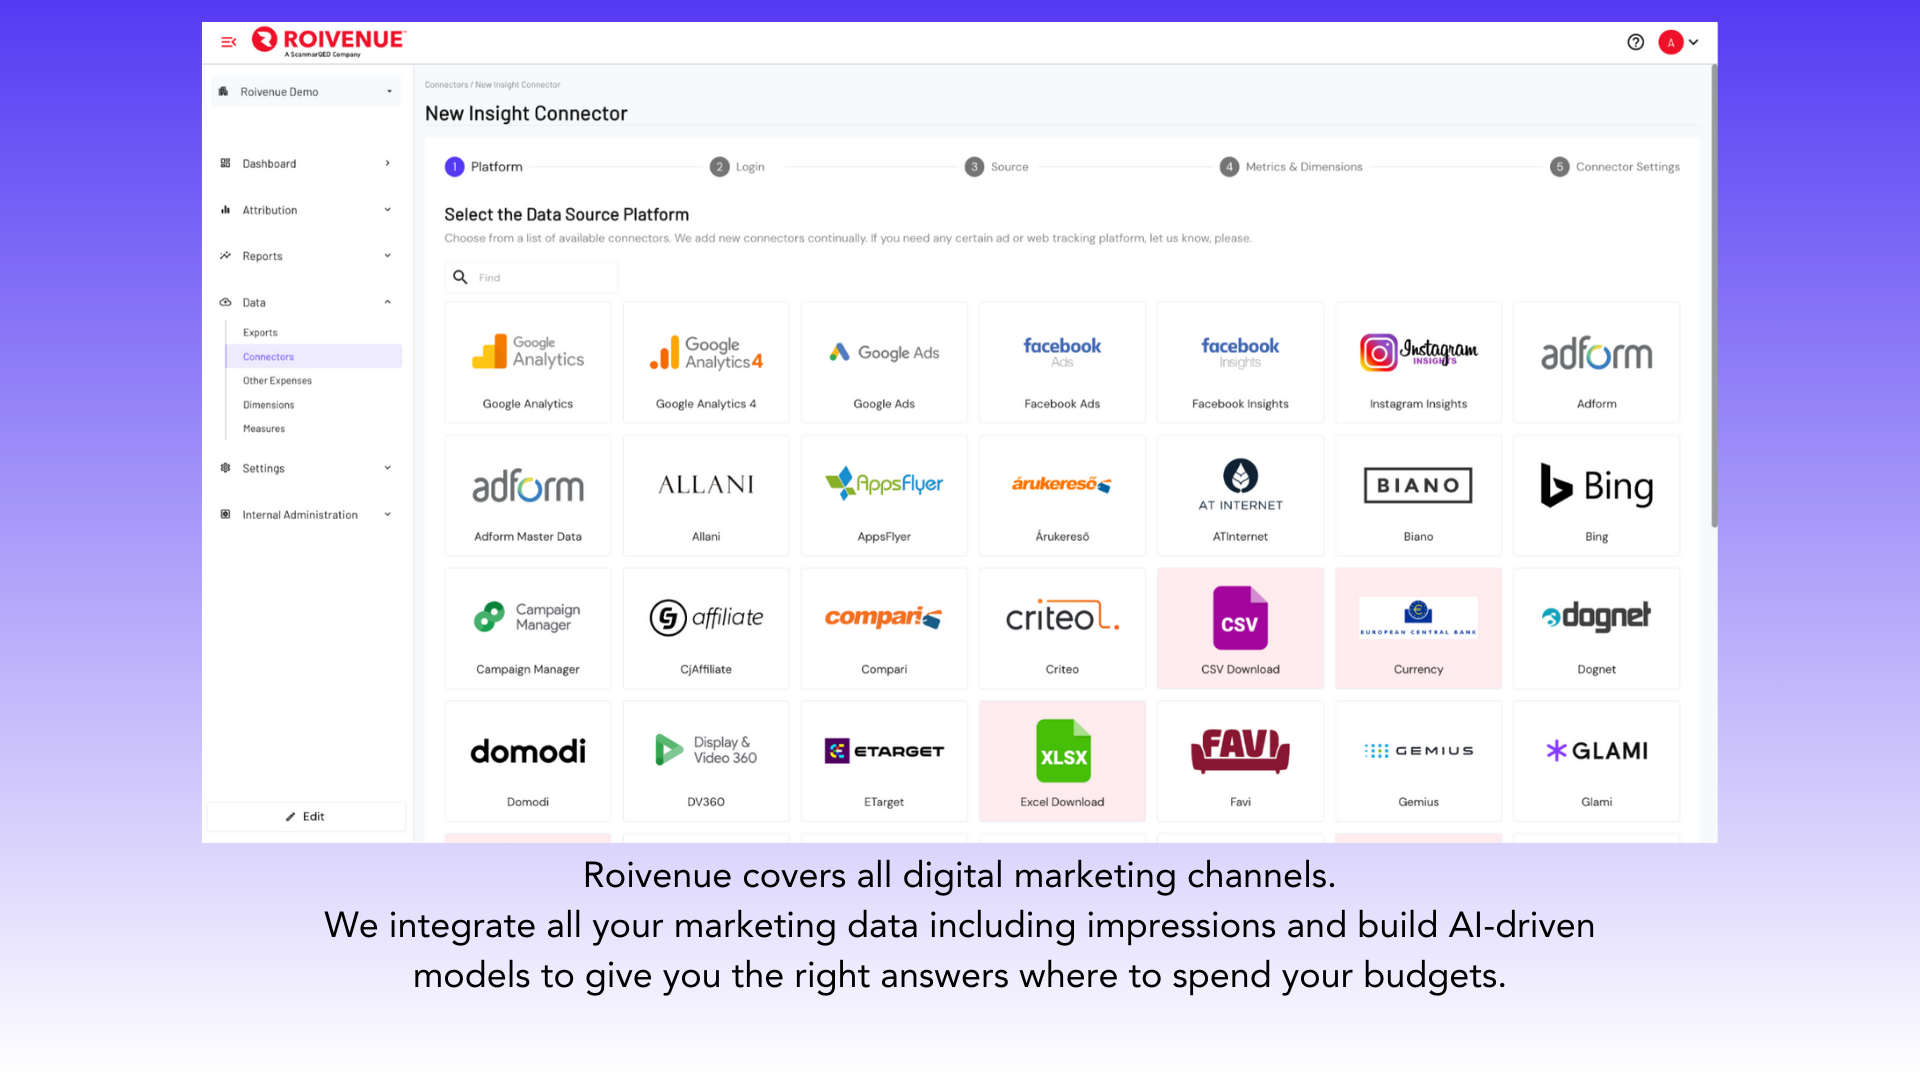Viewport: 1920px width, 1080px height.
Task: Choose the Excel Download connector
Action: pos(1061,760)
